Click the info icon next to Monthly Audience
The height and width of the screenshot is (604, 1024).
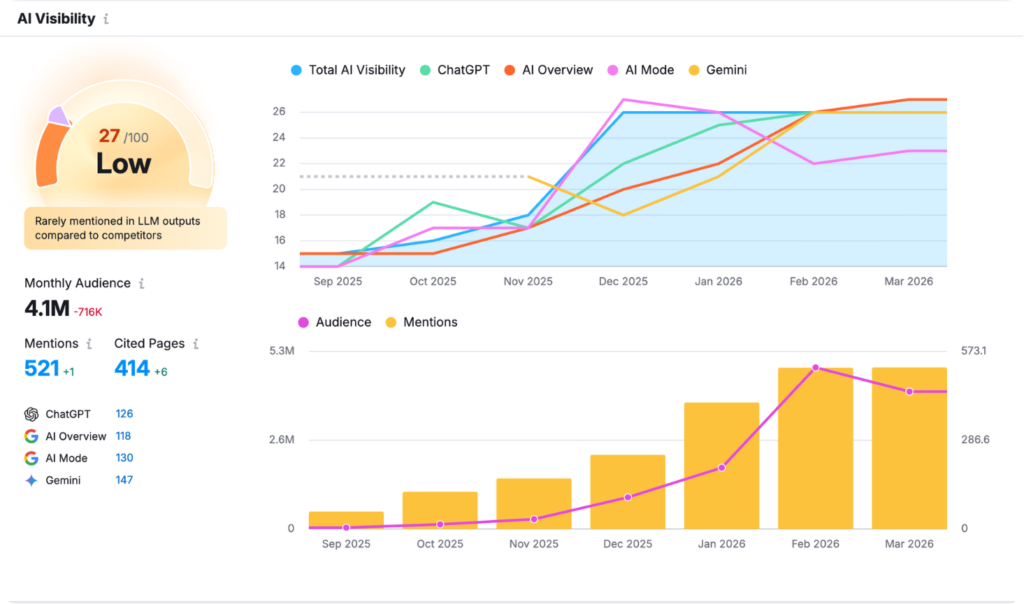pyautogui.click(x=141, y=283)
